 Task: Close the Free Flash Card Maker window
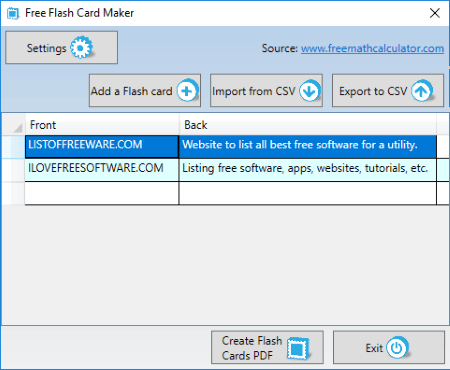pyautogui.click(x=435, y=13)
